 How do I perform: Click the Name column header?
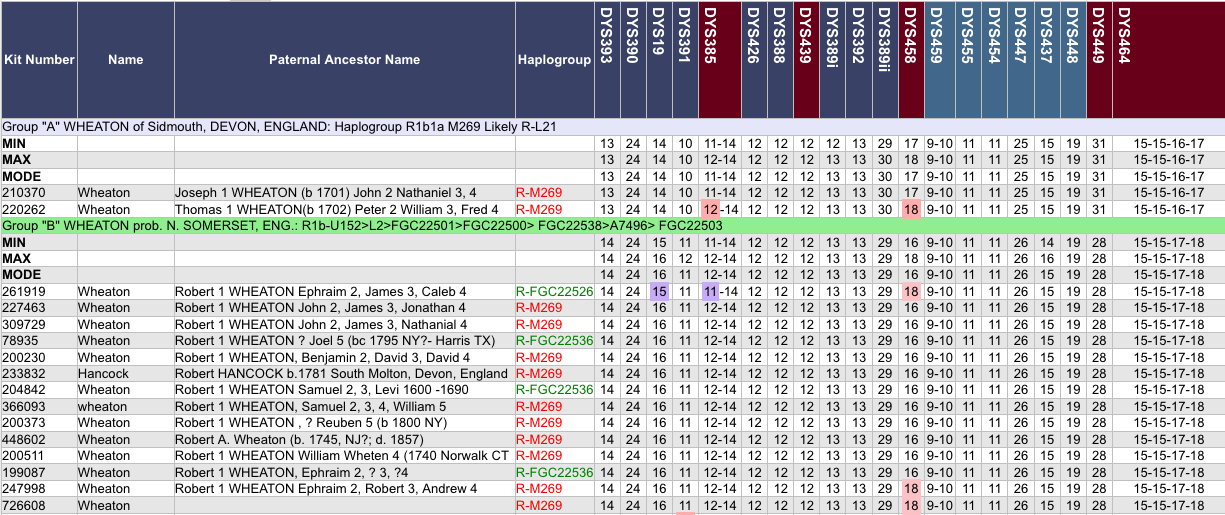(x=126, y=60)
